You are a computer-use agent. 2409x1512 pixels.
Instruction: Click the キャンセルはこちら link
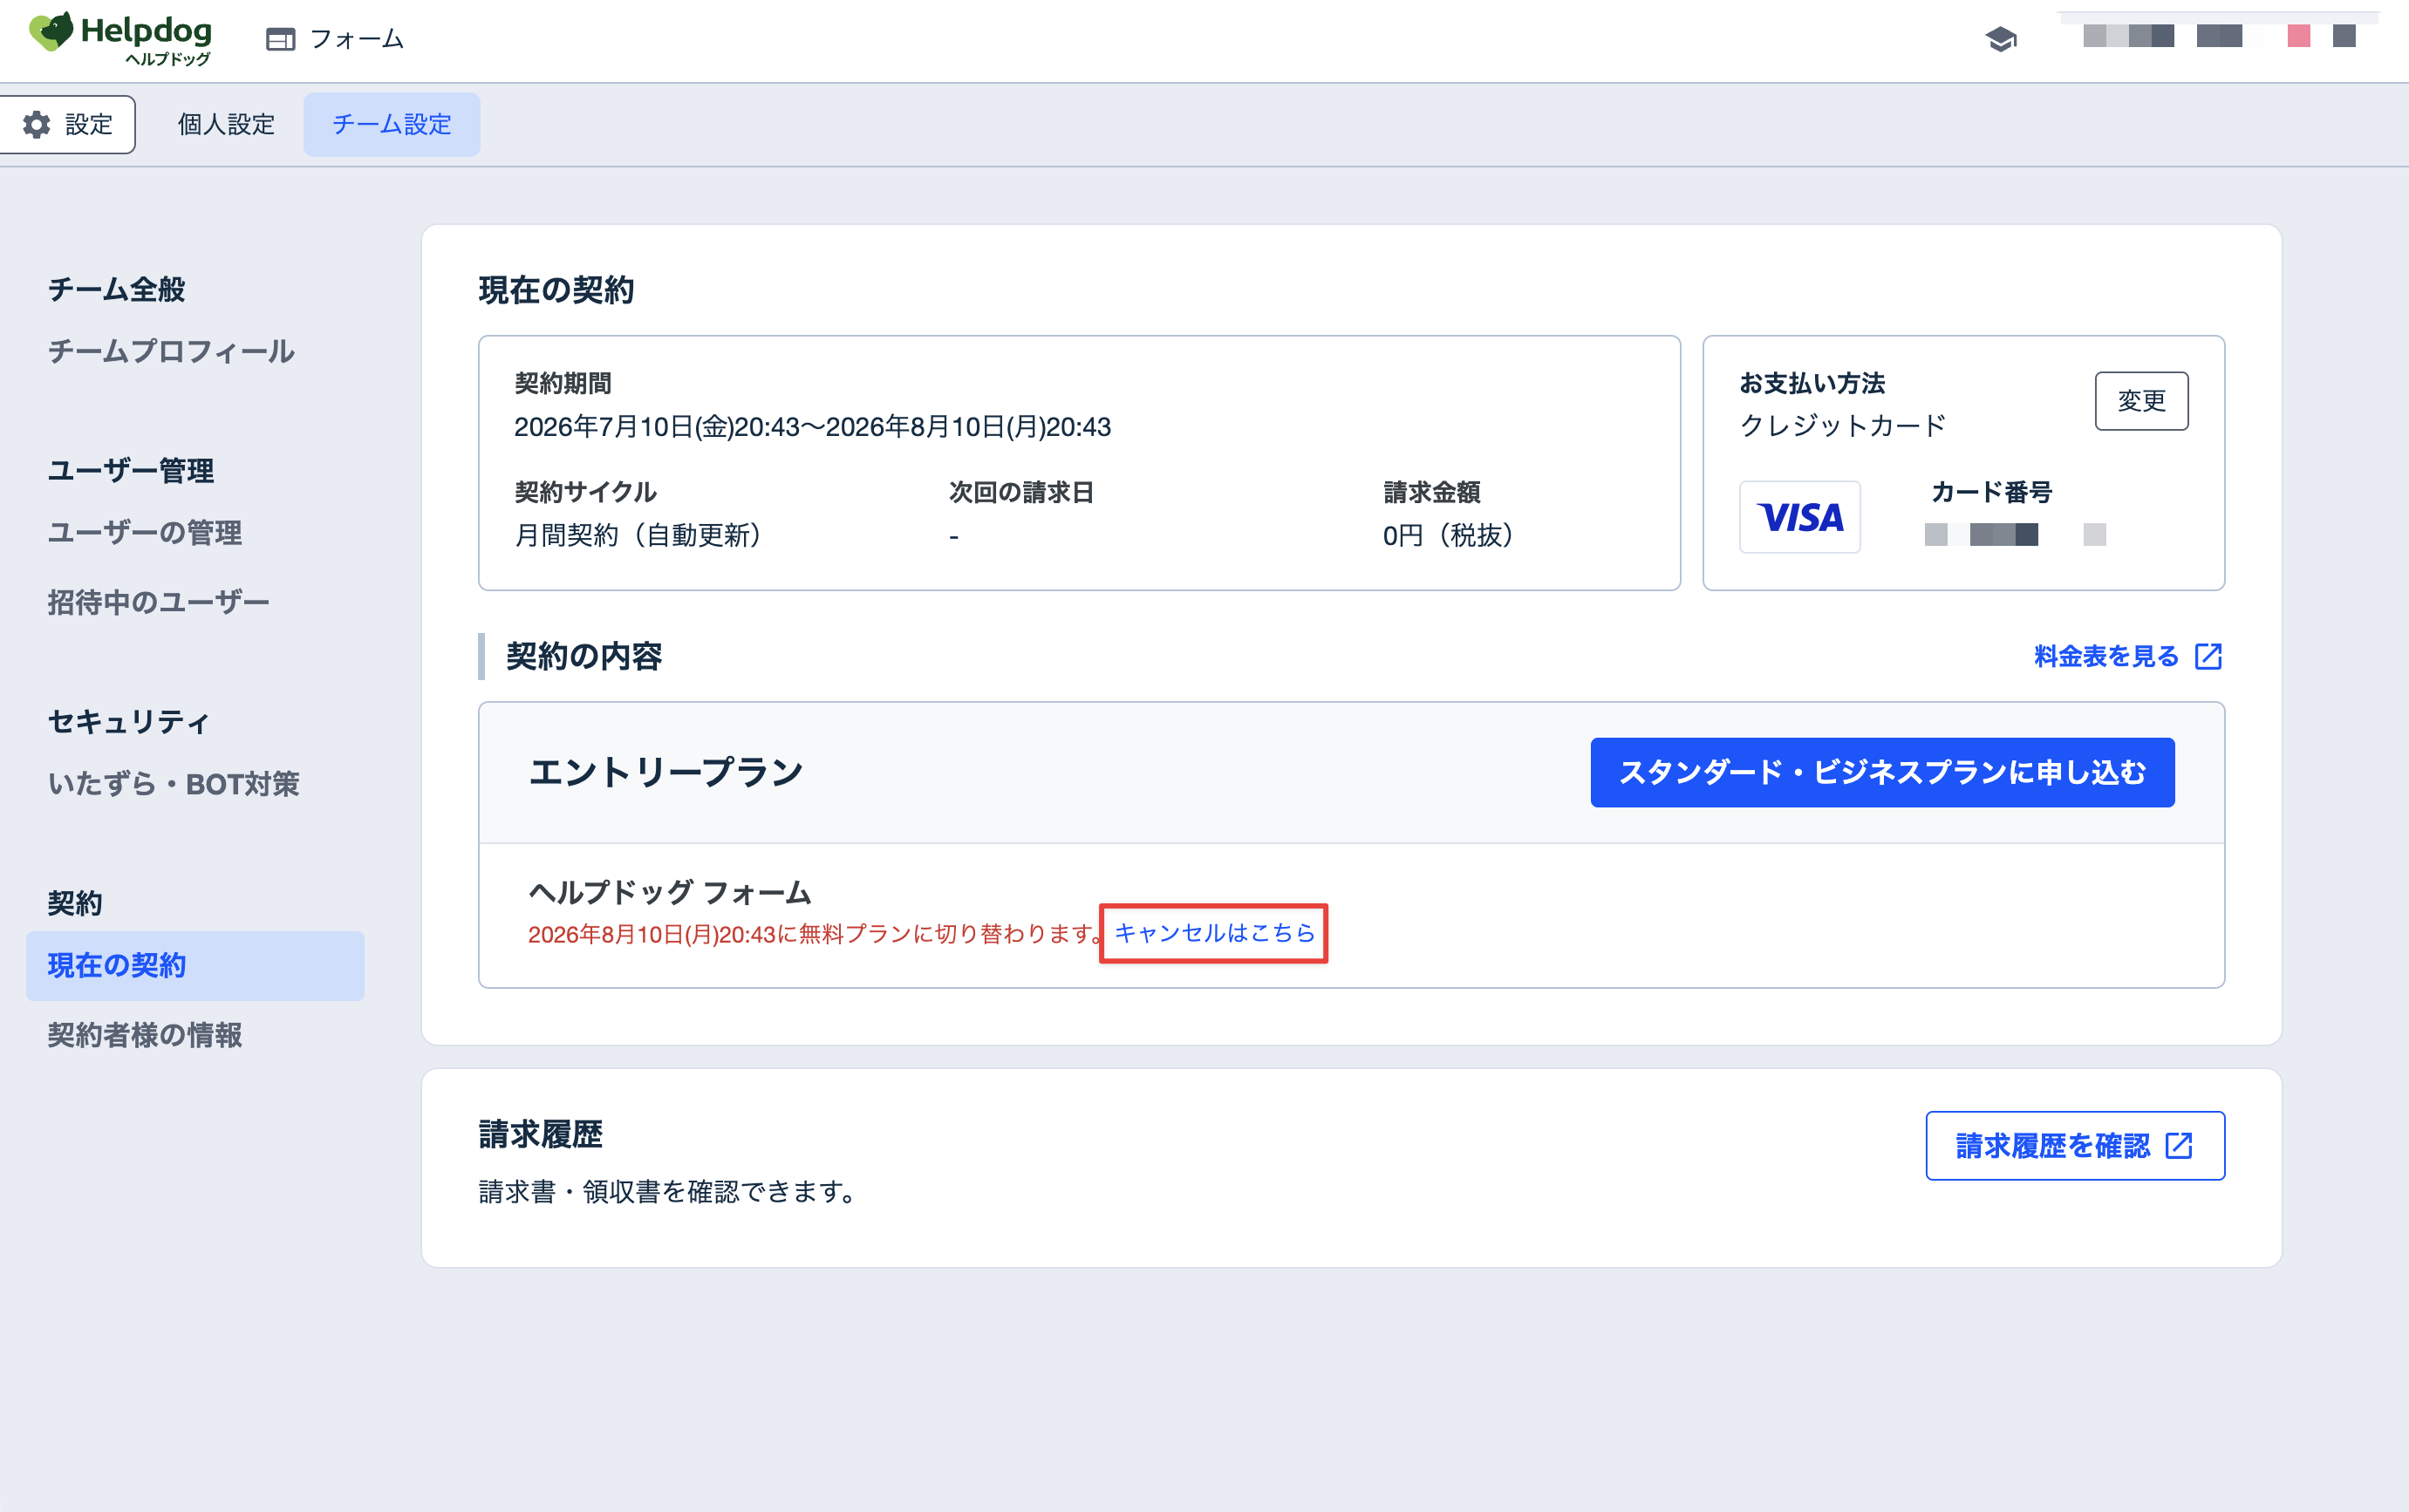click(x=1214, y=933)
